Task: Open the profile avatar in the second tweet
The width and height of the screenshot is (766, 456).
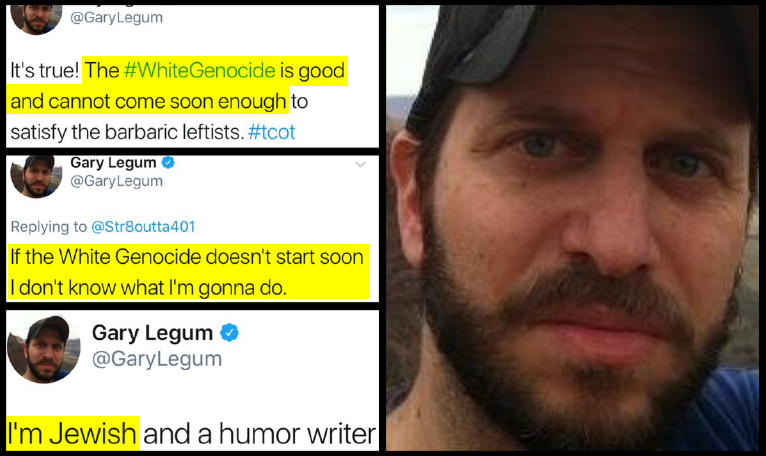Action: pyautogui.click(x=36, y=176)
